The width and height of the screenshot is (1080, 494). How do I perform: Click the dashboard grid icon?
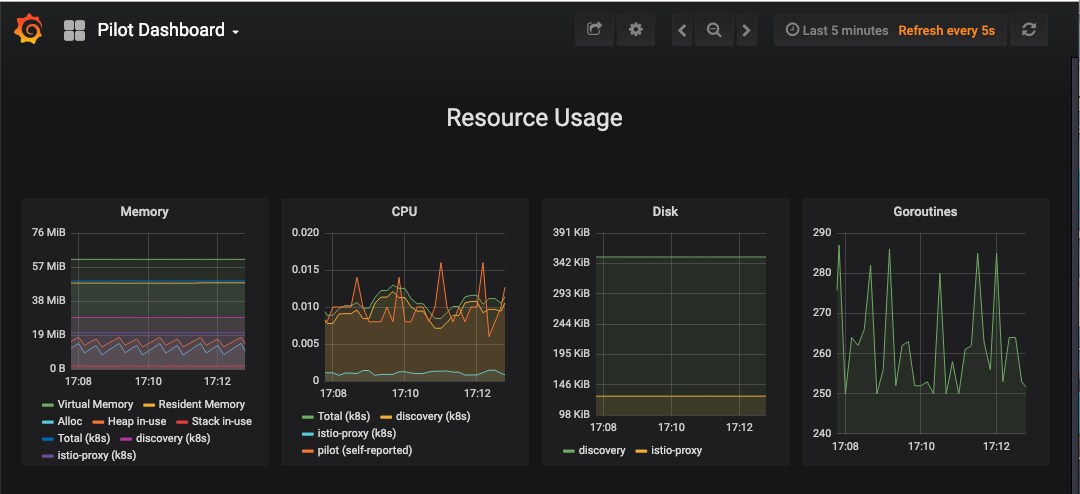point(74,31)
